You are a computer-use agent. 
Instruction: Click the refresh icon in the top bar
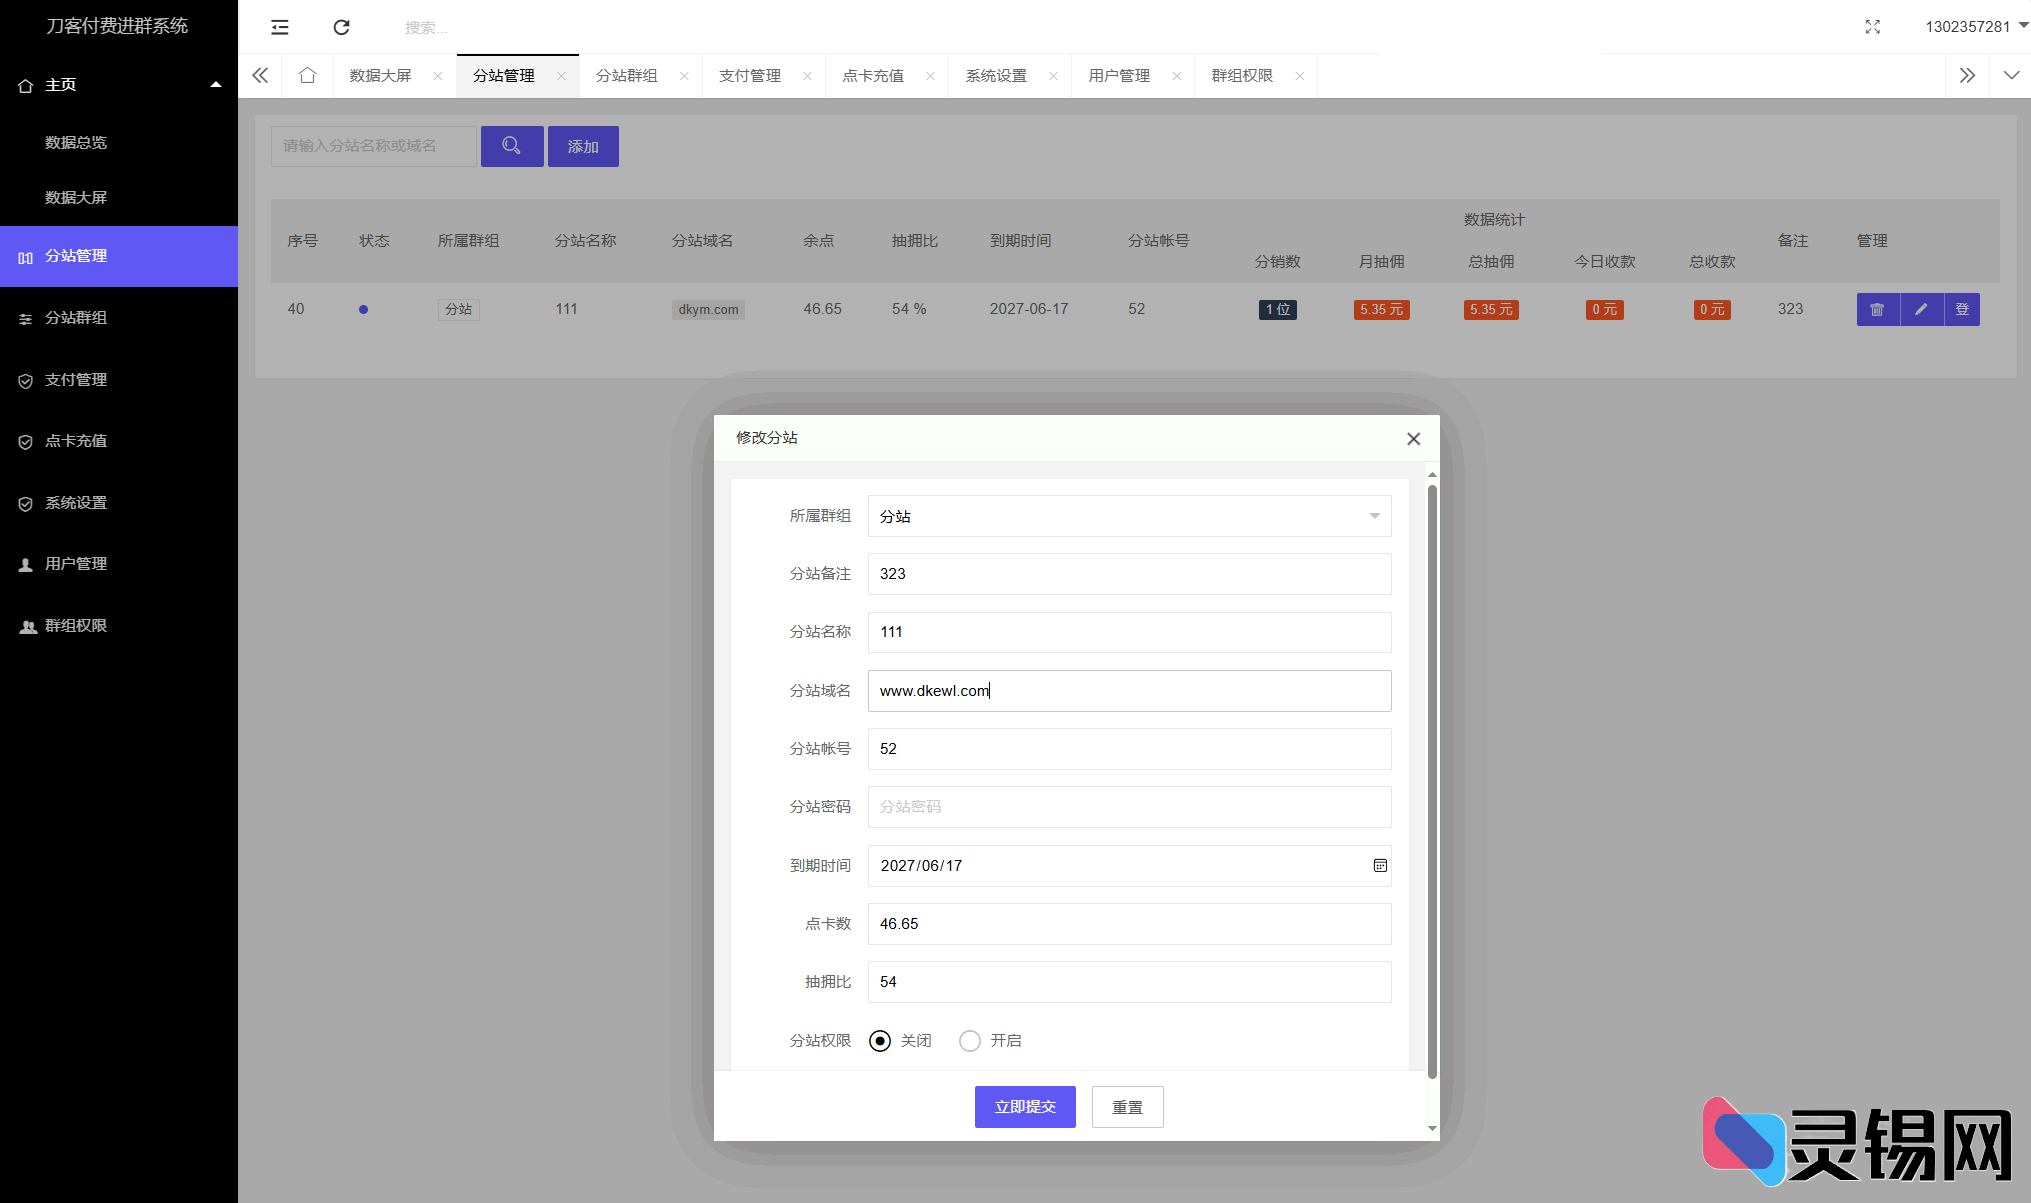coord(341,27)
